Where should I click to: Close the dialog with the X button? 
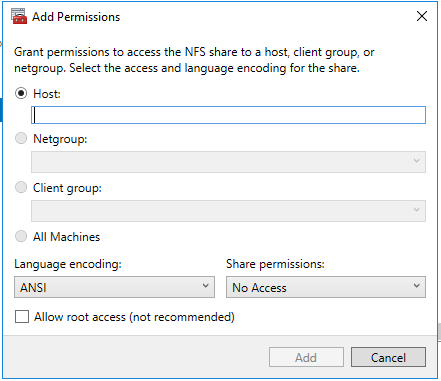pos(422,16)
